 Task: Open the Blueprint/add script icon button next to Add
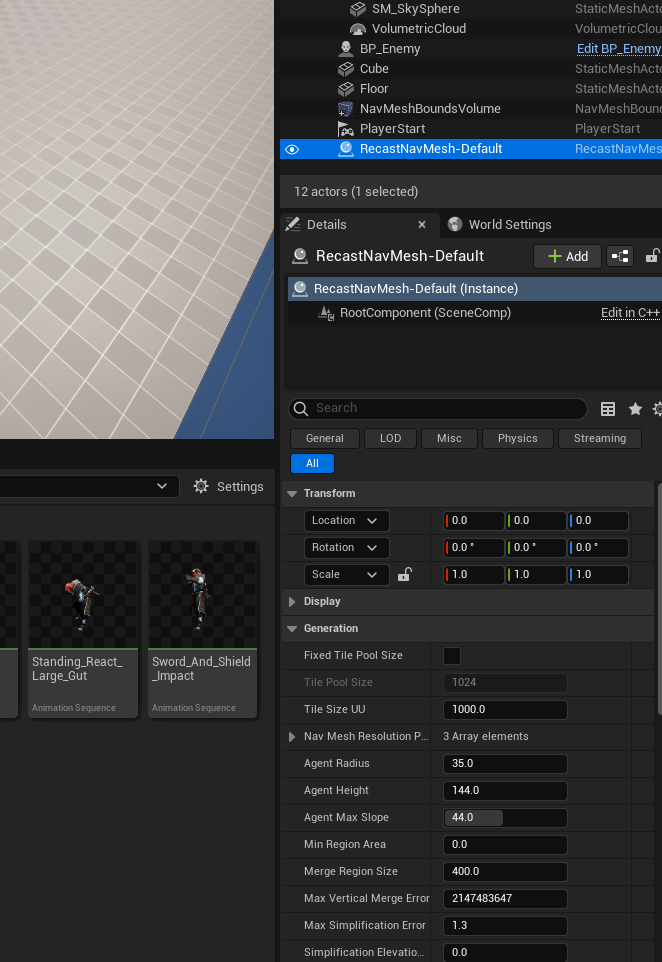[620, 256]
